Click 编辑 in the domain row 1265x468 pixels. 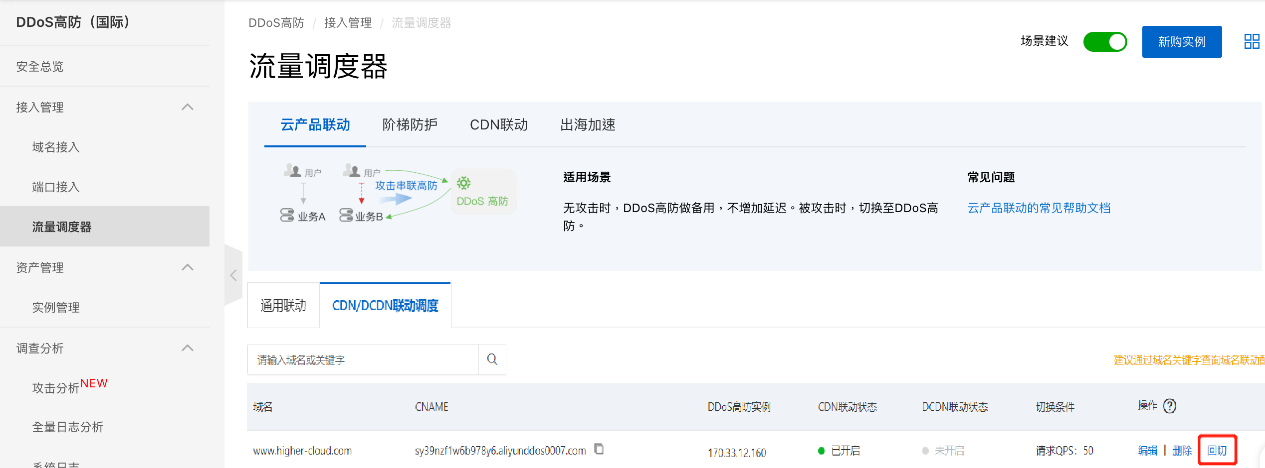click(x=1148, y=450)
